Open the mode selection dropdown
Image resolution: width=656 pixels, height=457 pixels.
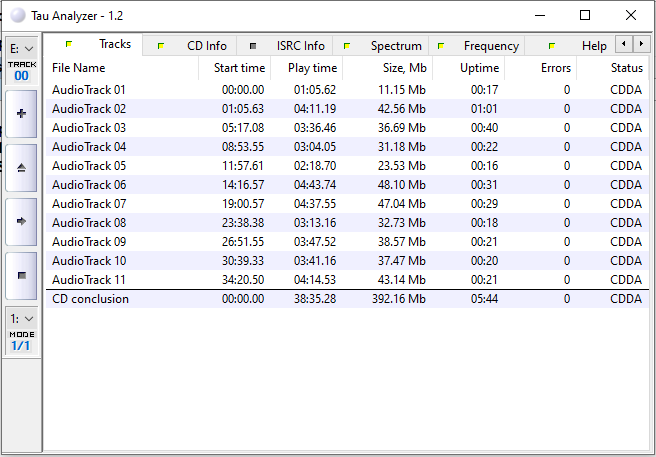click(x=21, y=319)
